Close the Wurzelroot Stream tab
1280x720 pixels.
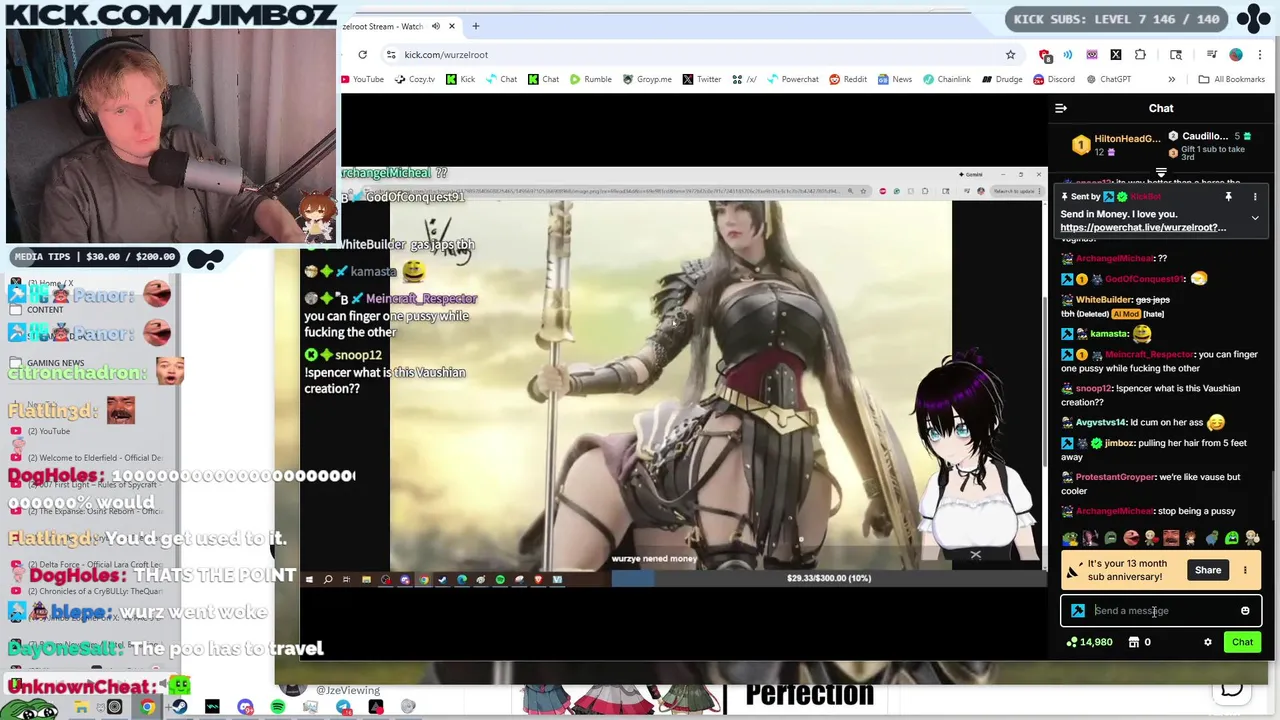coord(452,26)
